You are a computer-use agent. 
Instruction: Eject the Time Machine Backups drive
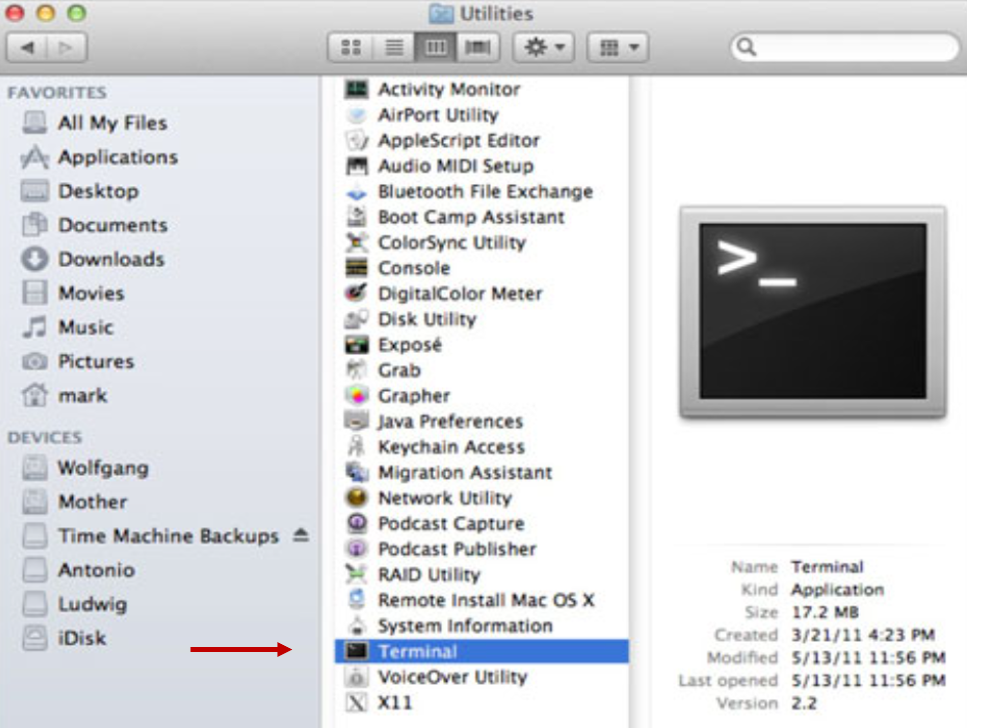pyautogui.click(x=301, y=535)
